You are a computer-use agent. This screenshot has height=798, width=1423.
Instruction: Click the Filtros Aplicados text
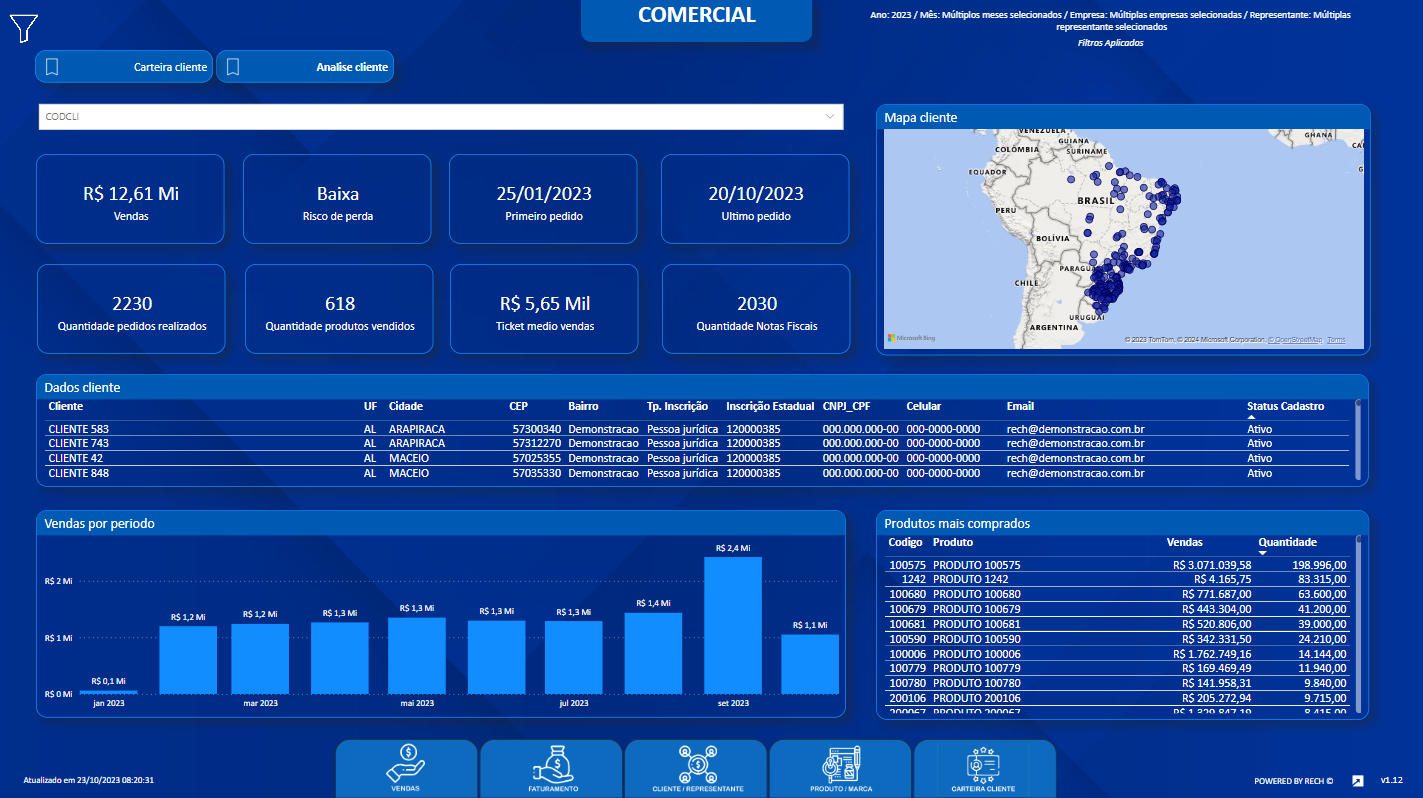(x=1110, y=43)
